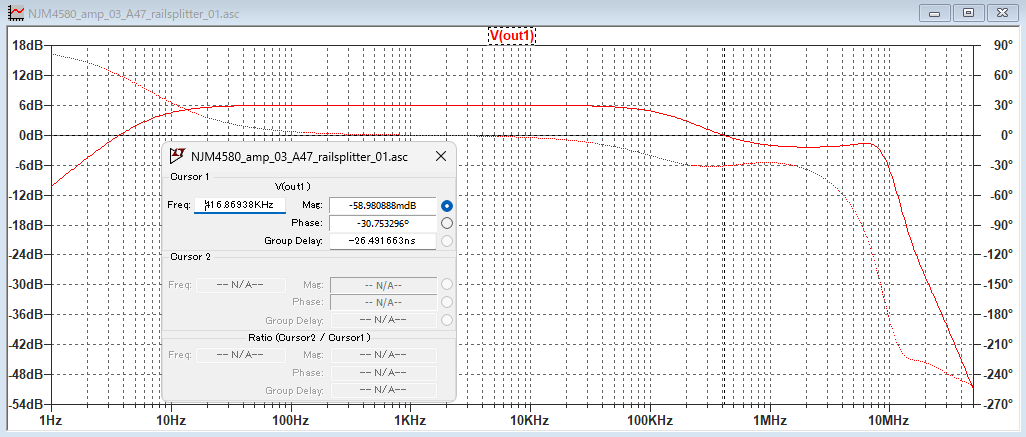Close the cursor readout dialog
The height and width of the screenshot is (437, 1026).
[441, 156]
